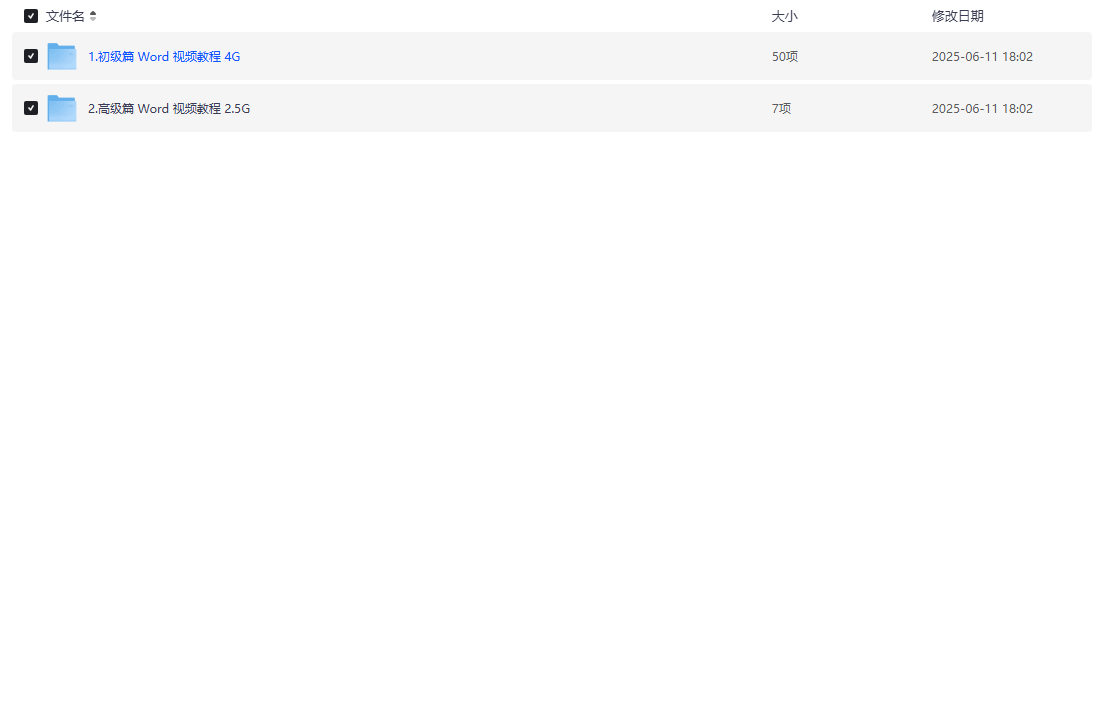Viewport: 1102px width, 727px height.
Task: Deselect the 1.初级篇 Word 视频教程 checkbox
Action: 31,56
